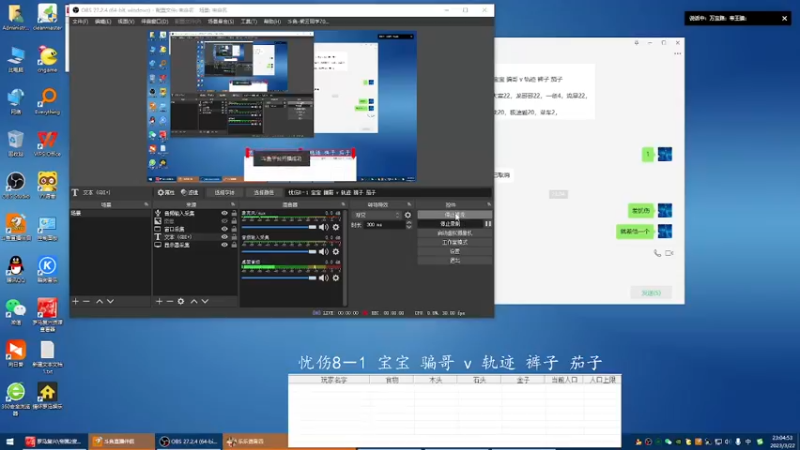Viewport: 800px width, 450px height.
Task: Adjust 麦克风/Aux volume slider
Action: point(279,227)
